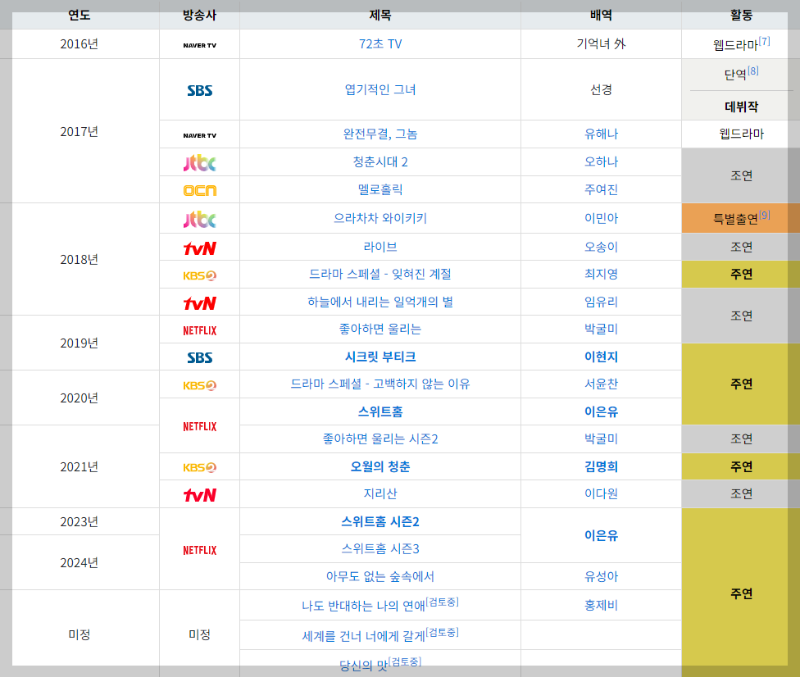Click the 데뷔작 cell
The height and width of the screenshot is (677, 800).
click(741, 107)
